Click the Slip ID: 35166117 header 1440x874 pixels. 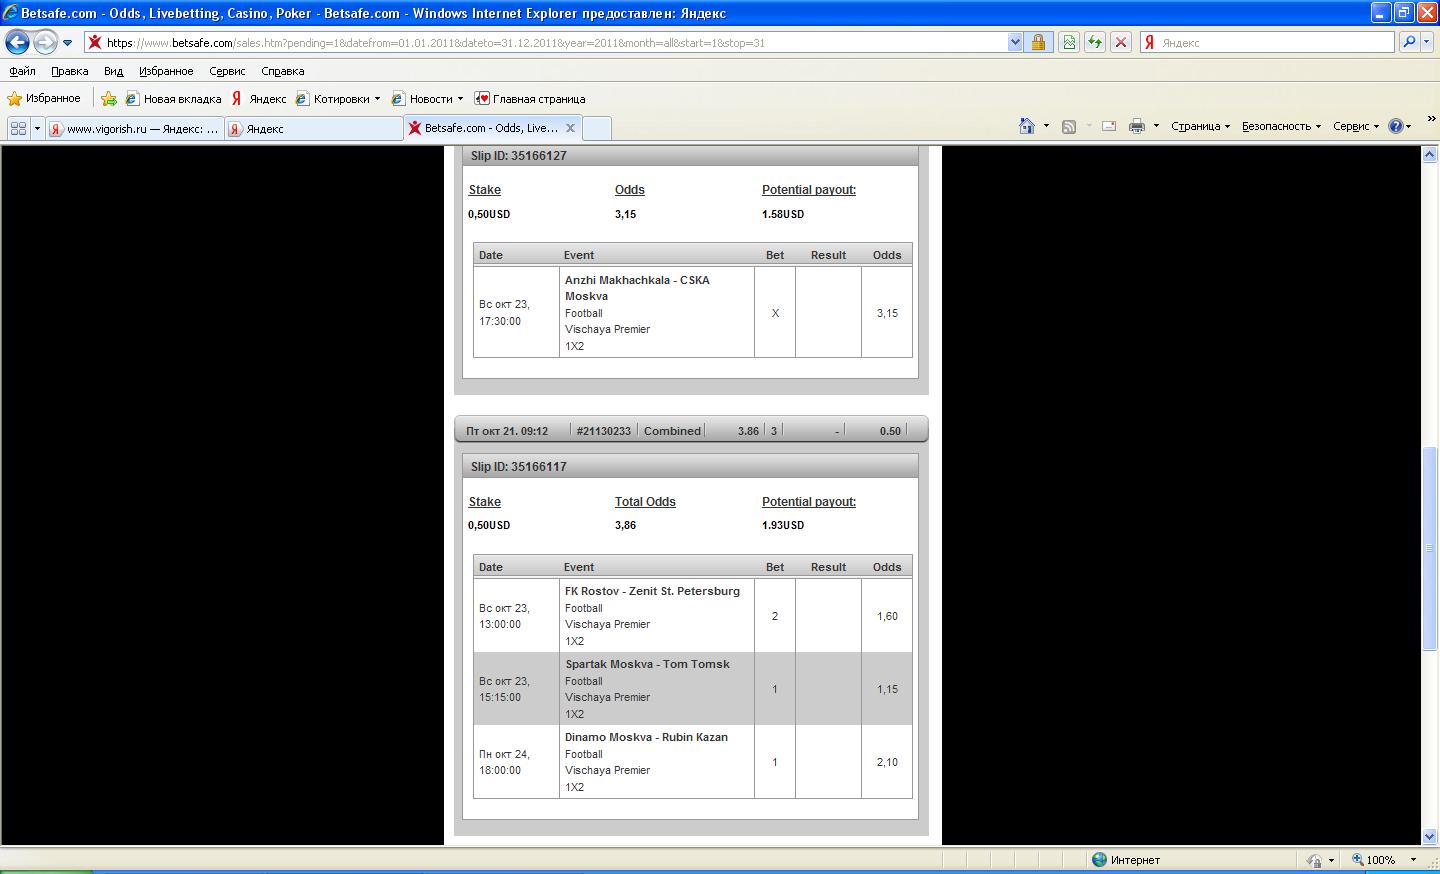[691, 467]
